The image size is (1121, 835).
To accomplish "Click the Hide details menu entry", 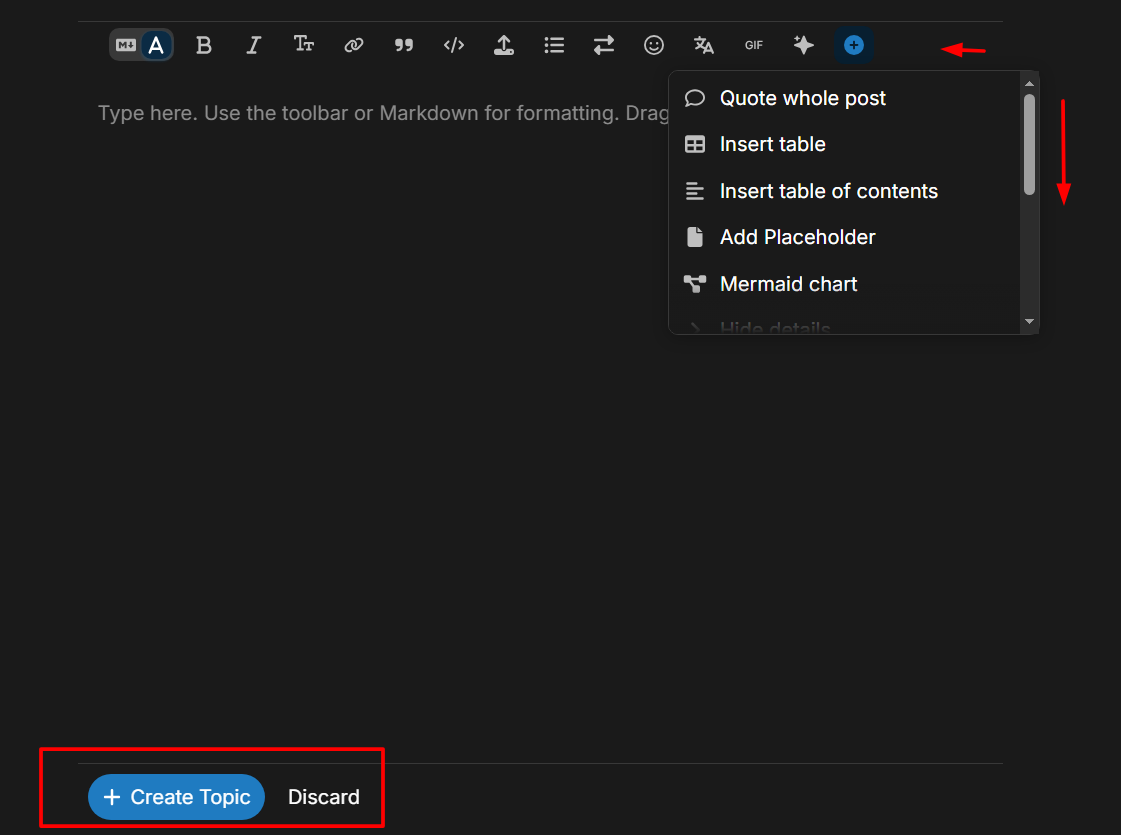I will pyautogui.click(x=844, y=327).
